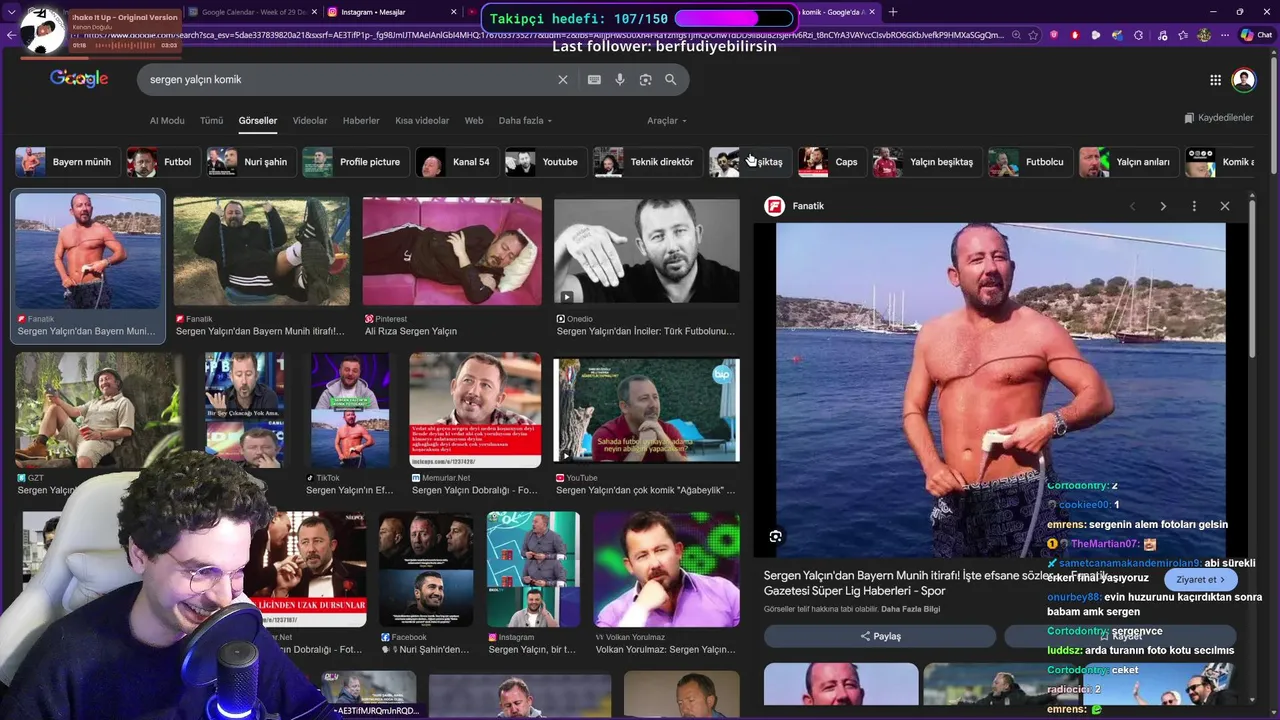Screen dimensions: 1280x720
Task: Click the search query input field
Action: pyautogui.click(x=345, y=80)
